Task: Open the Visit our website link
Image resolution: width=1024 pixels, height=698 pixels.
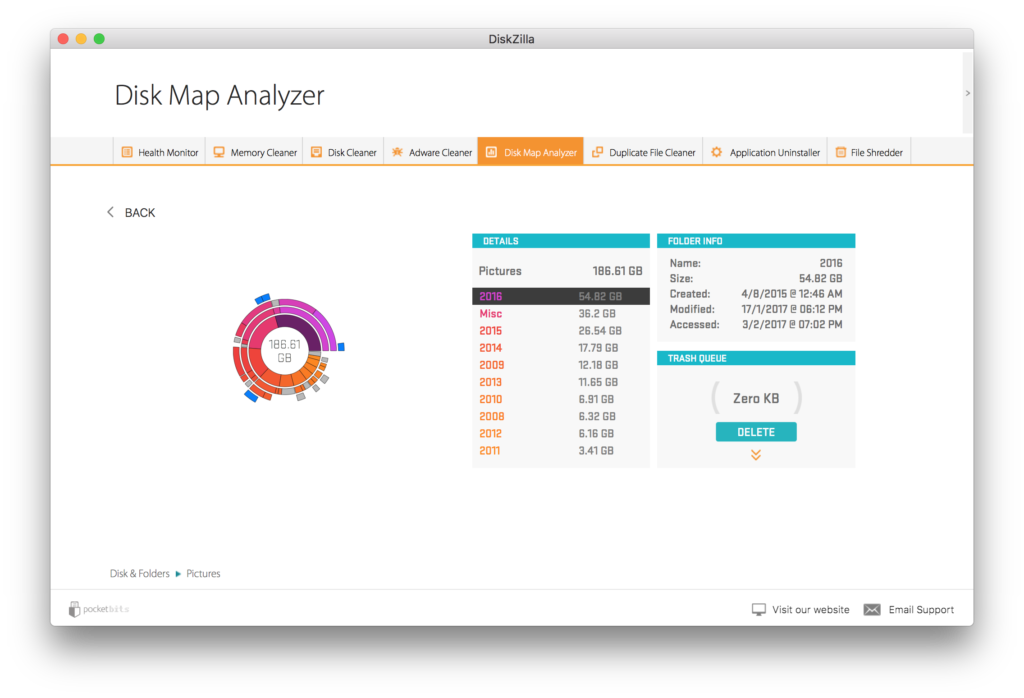Action: [801, 609]
